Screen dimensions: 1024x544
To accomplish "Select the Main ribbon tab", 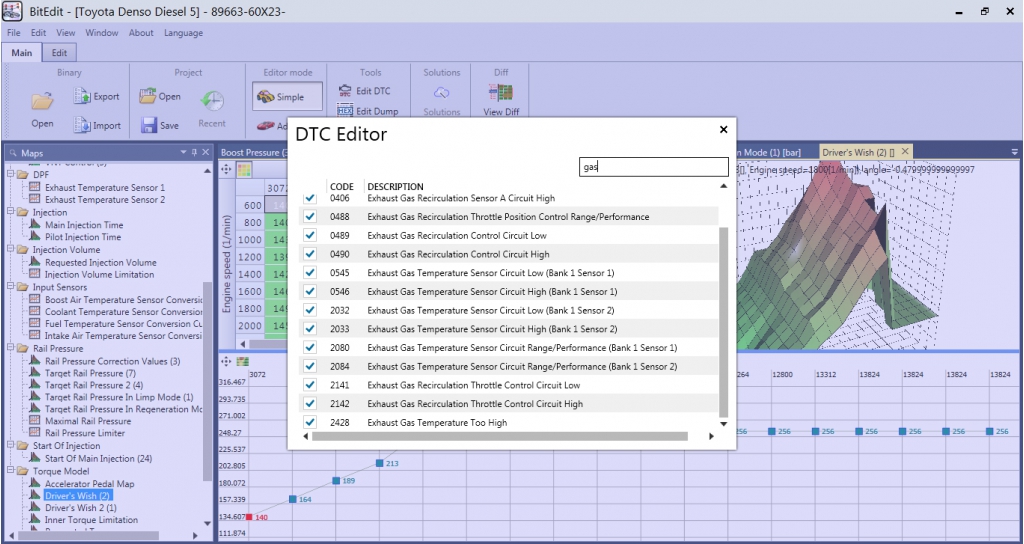I will 22,53.
